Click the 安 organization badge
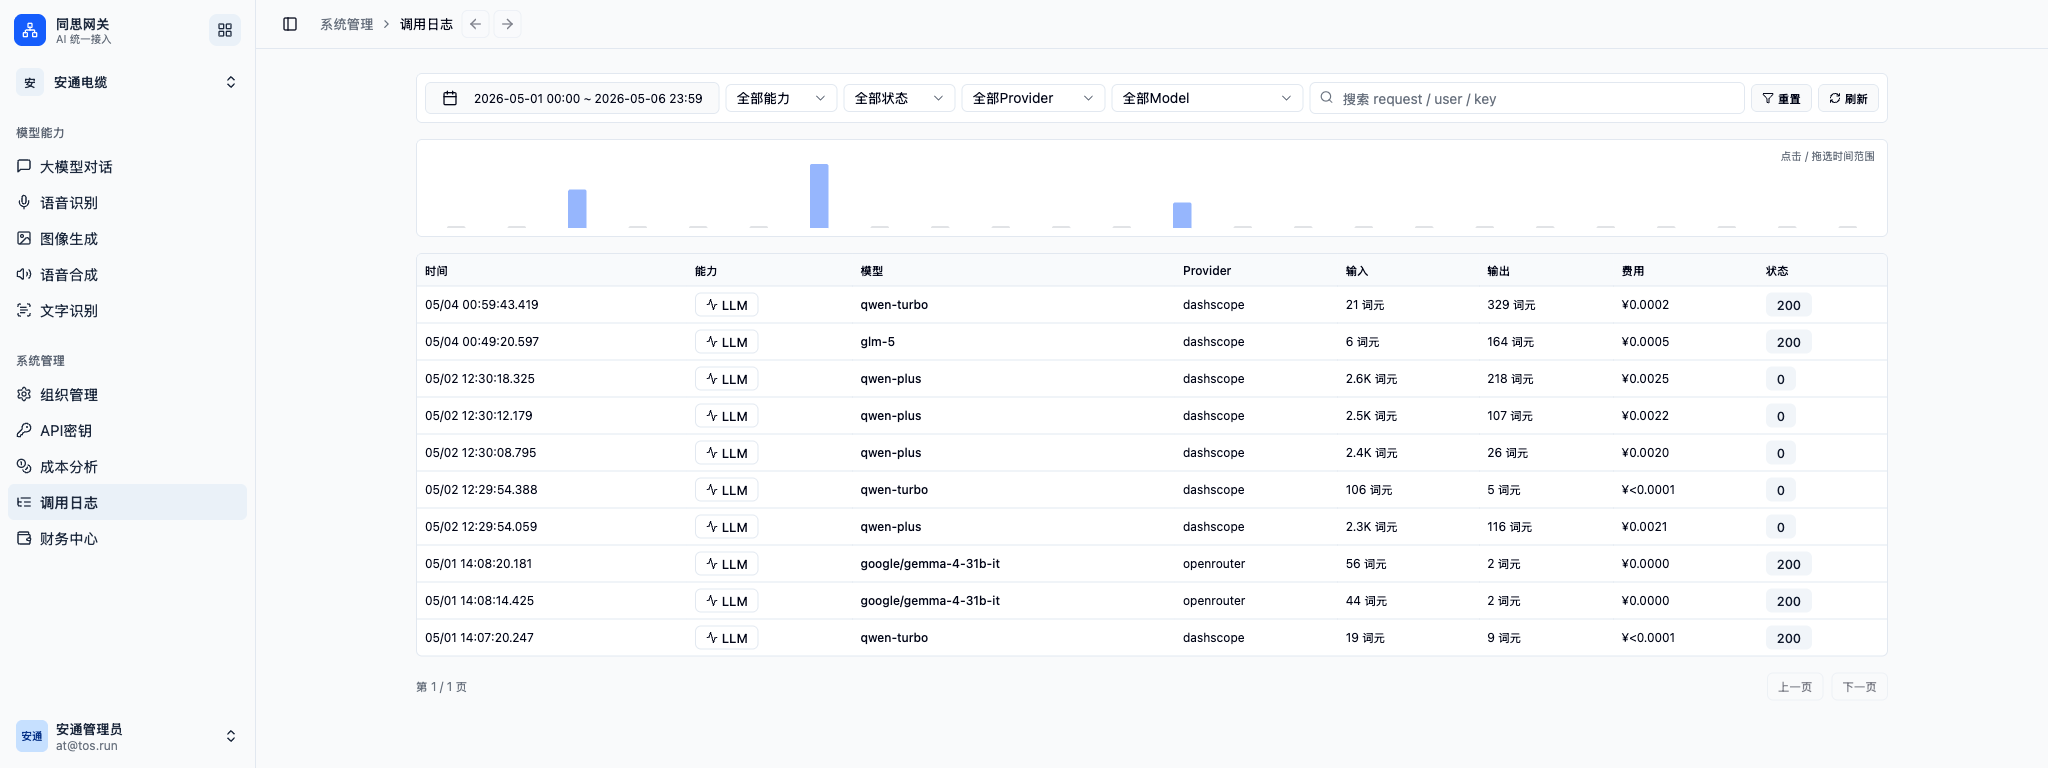Image resolution: width=2048 pixels, height=768 pixels. (30, 82)
